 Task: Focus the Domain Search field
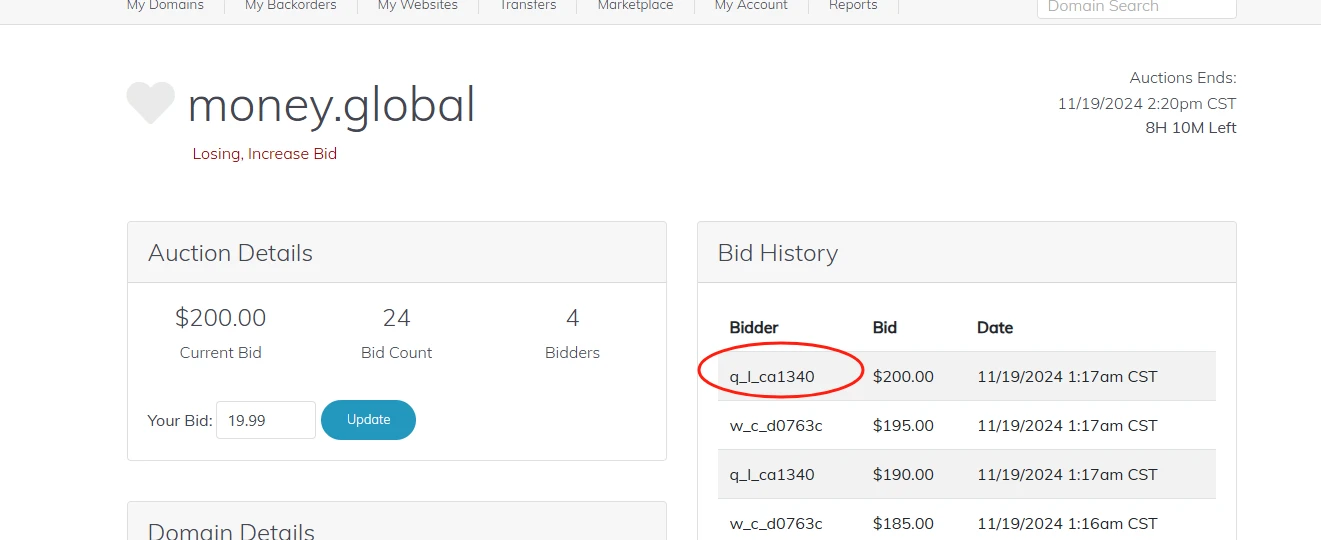tap(1136, 7)
